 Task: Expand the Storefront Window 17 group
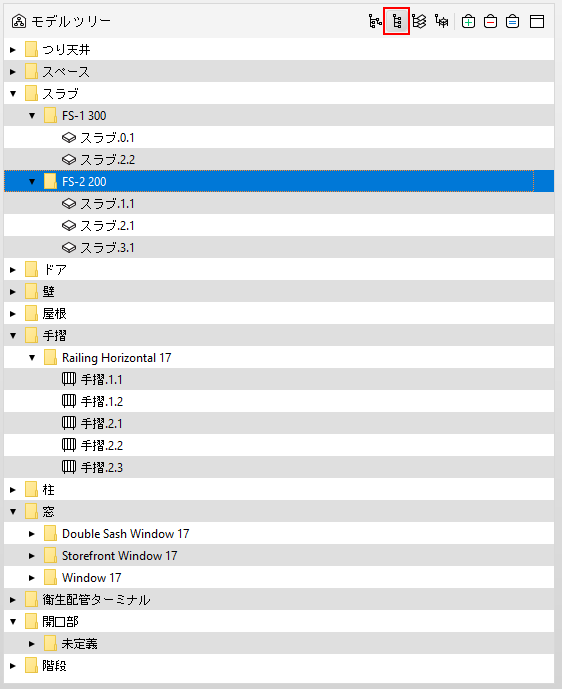pyautogui.click(x=32, y=555)
